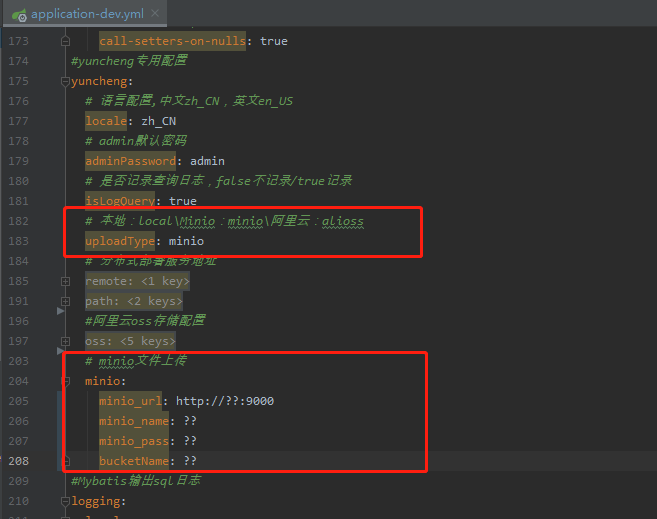The height and width of the screenshot is (519, 657).
Task: Click the fold end marker on line 208
Action: click(65, 461)
